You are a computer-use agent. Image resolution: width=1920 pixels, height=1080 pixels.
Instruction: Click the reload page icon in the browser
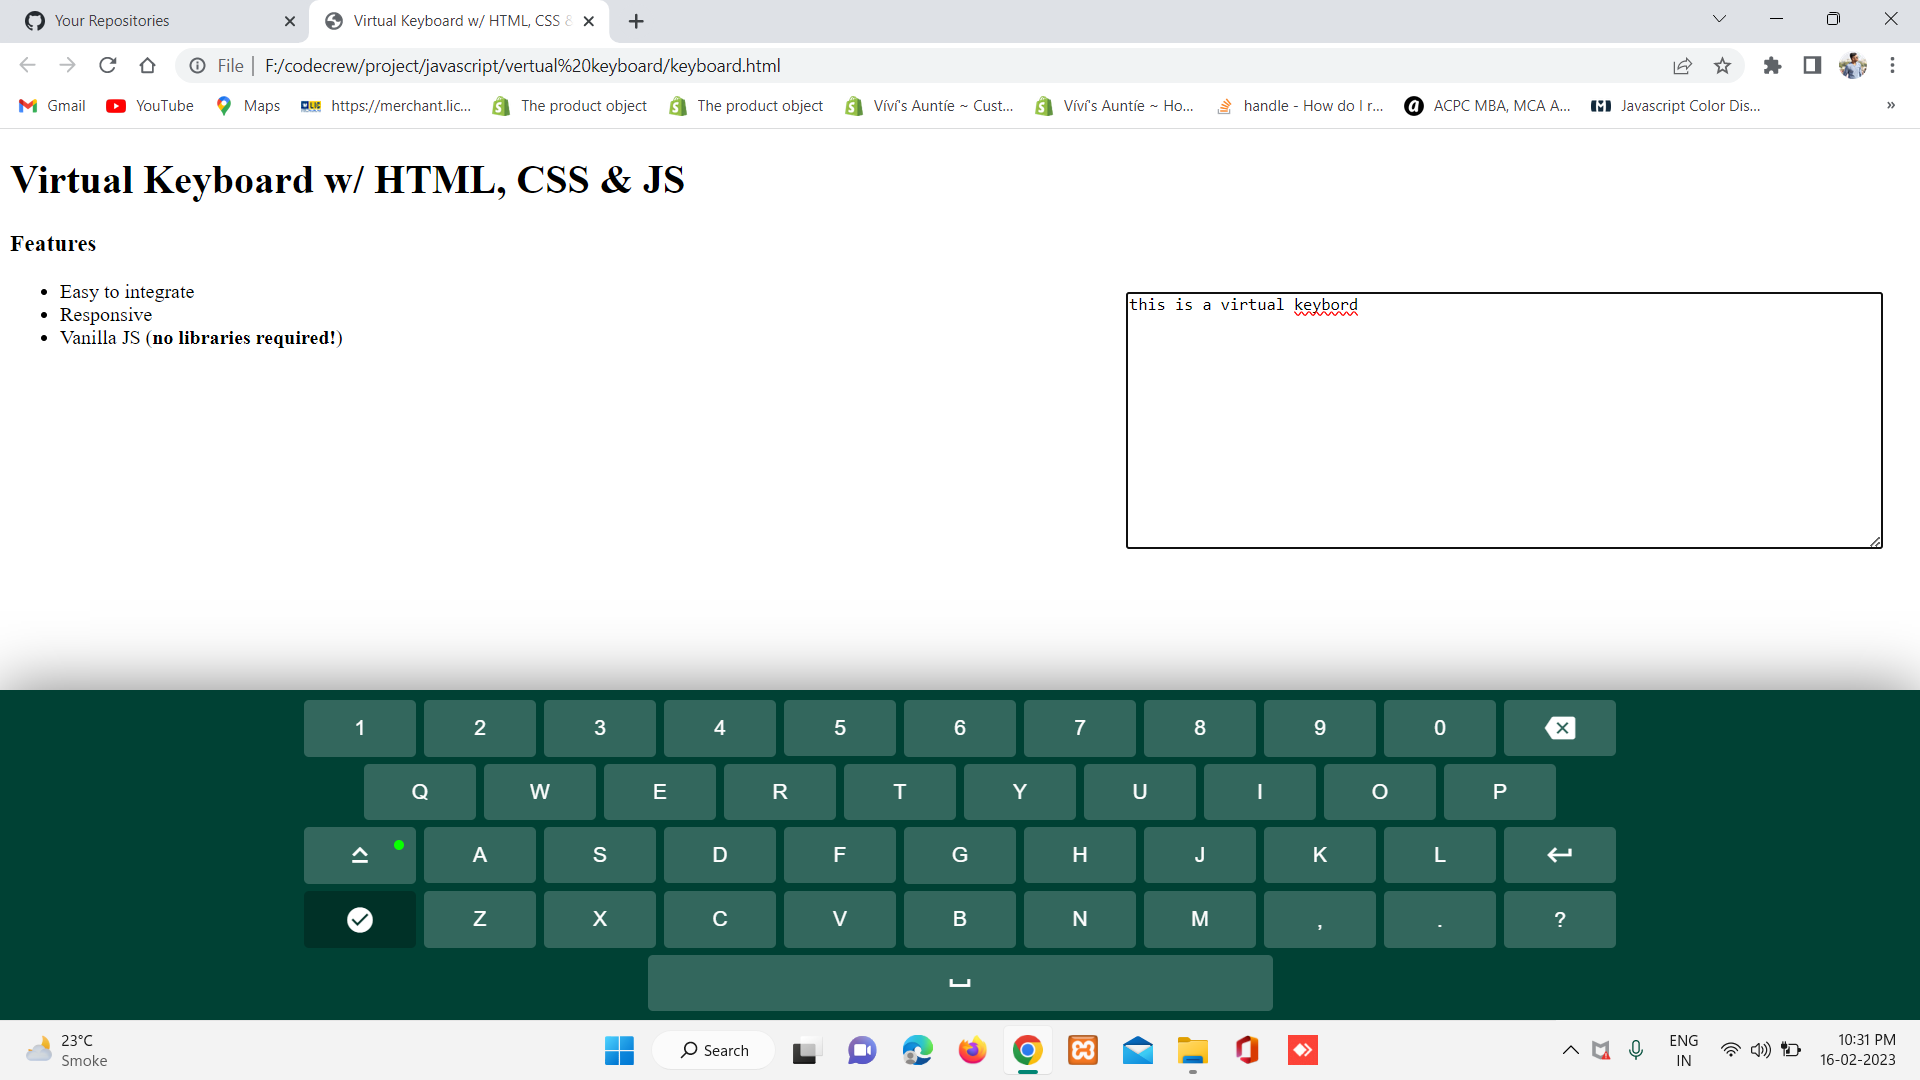107,65
